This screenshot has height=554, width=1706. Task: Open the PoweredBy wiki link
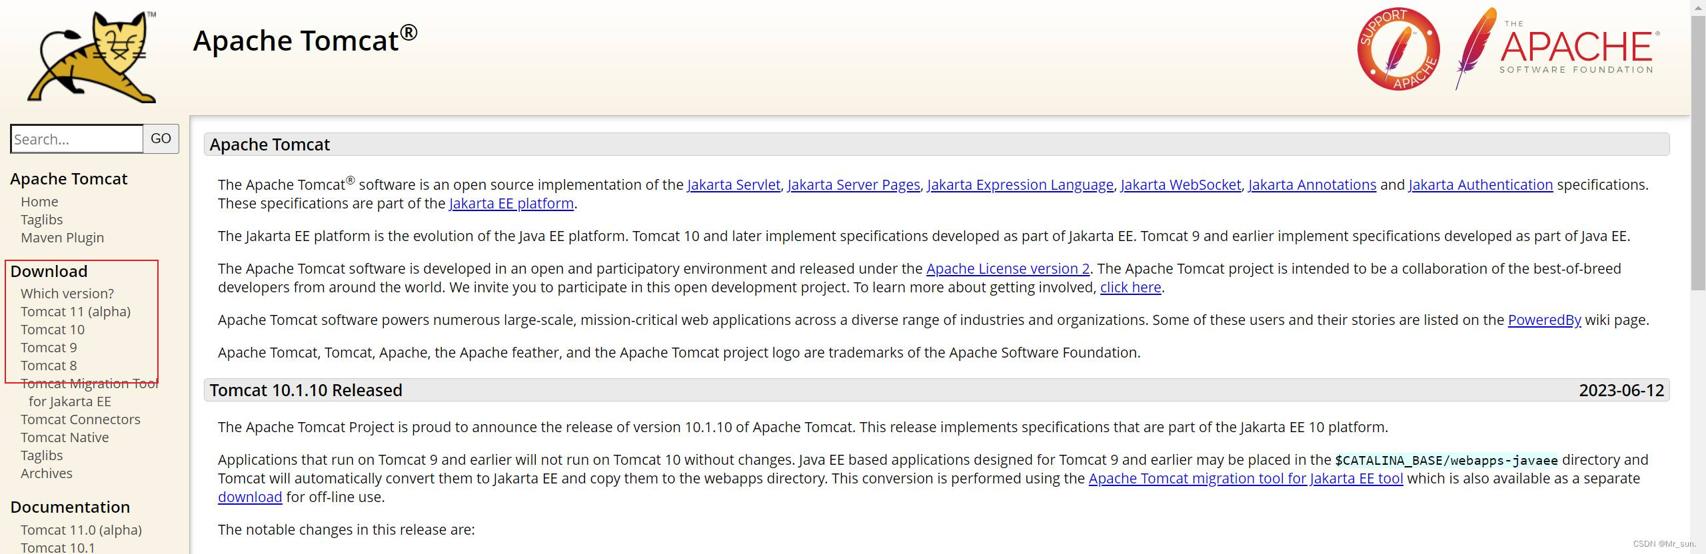pyautogui.click(x=1544, y=321)
